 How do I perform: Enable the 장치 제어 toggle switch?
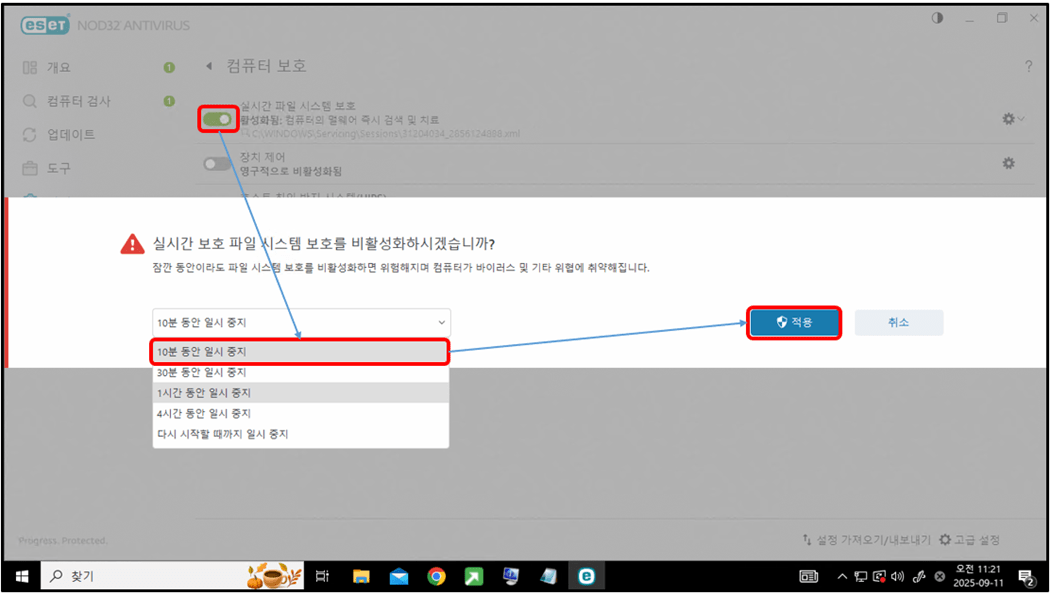tap(217, 164)
